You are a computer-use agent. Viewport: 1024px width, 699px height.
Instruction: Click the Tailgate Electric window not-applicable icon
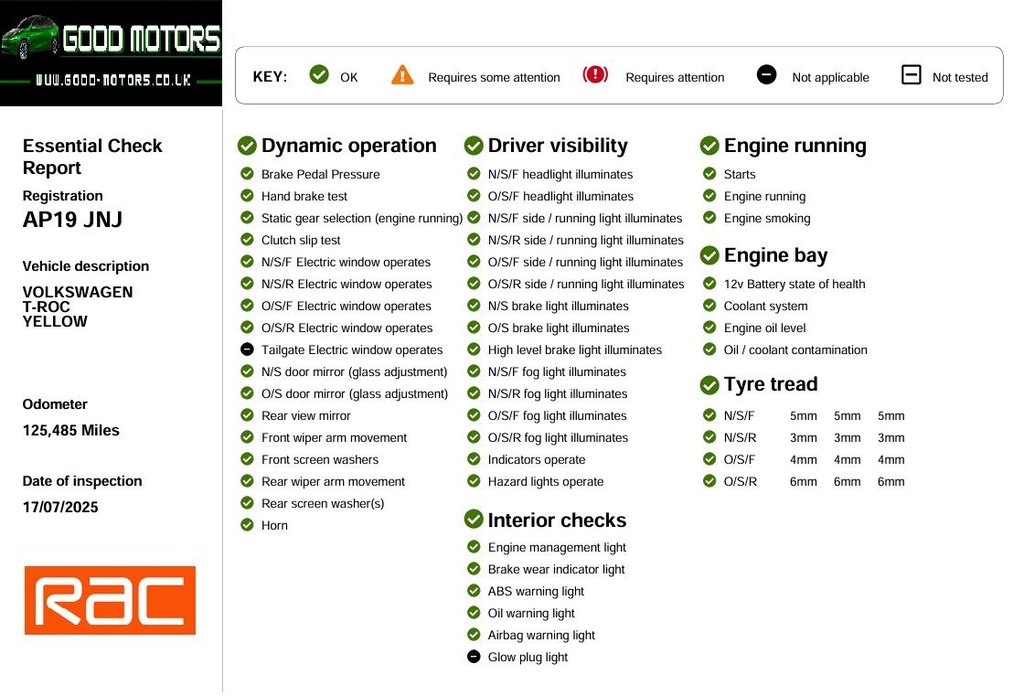click(247, 350)
